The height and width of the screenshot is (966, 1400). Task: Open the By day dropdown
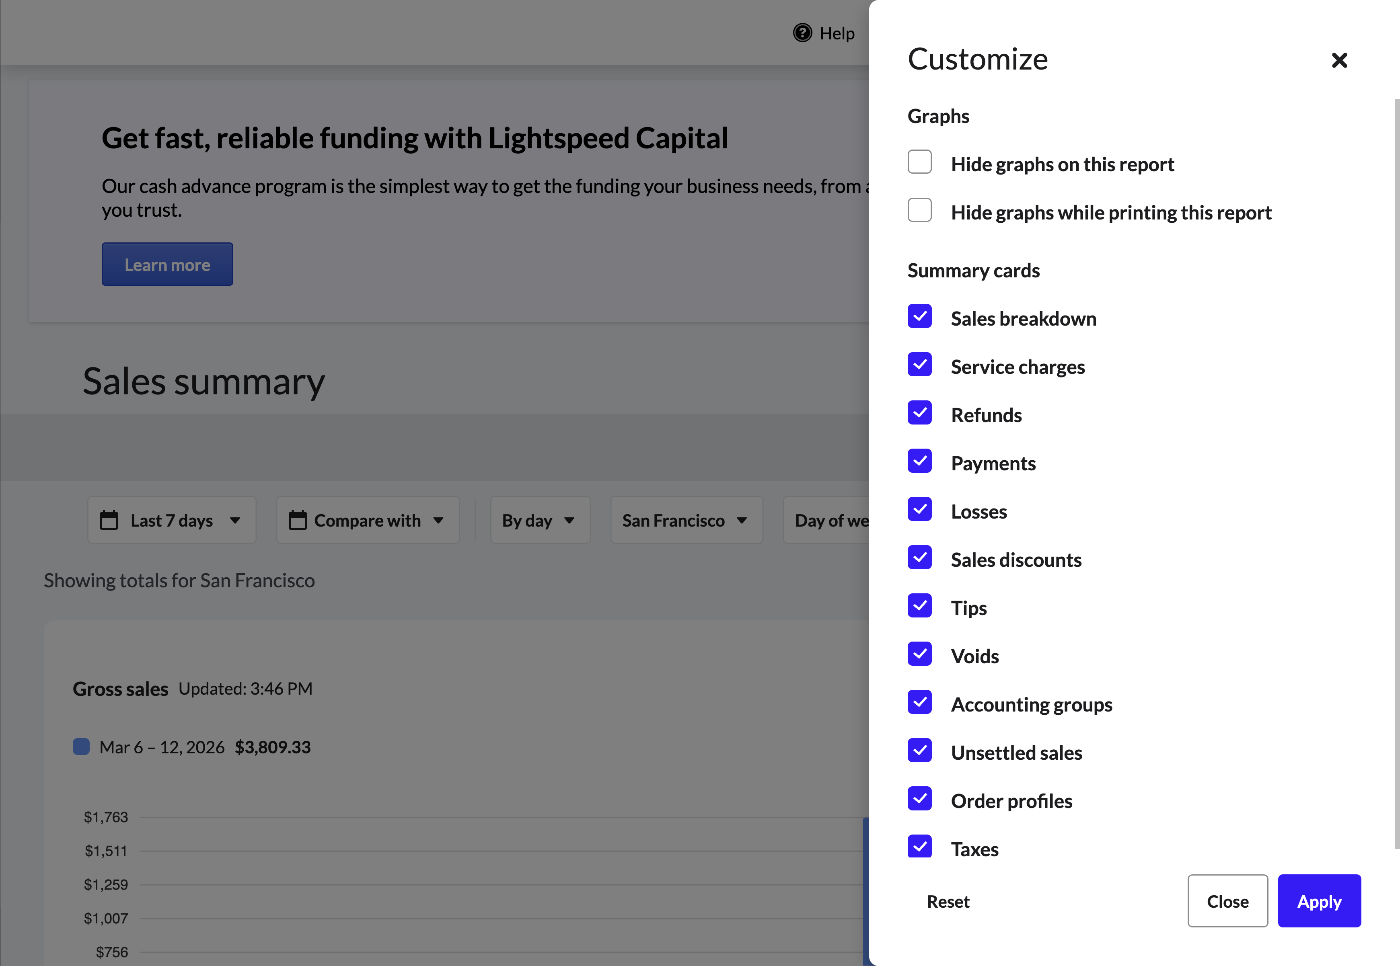pos(539,520)
